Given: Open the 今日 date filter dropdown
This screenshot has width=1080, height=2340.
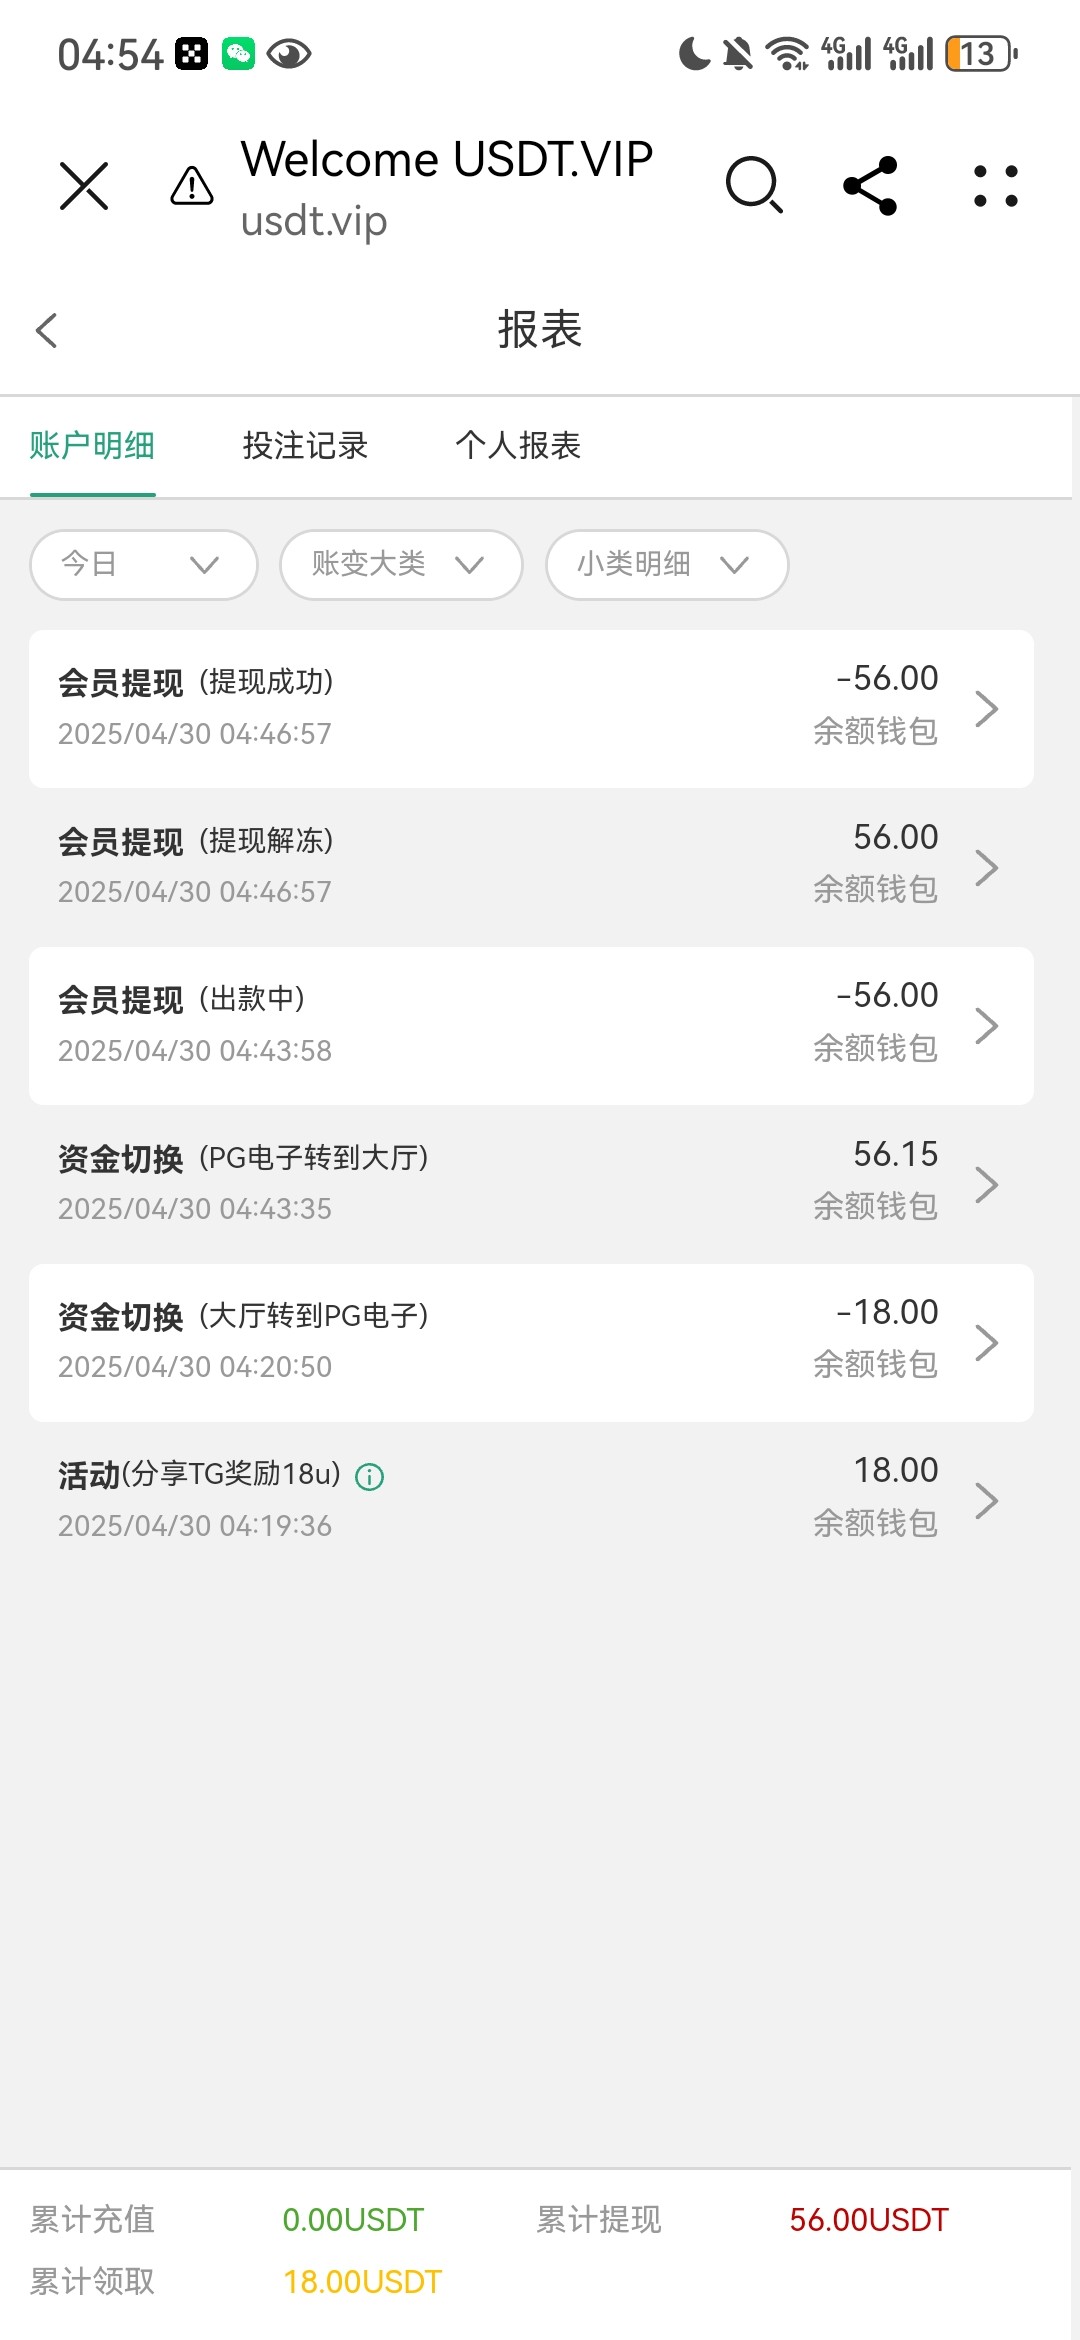Looking at the screenshot, I should (x=144, y=565).
